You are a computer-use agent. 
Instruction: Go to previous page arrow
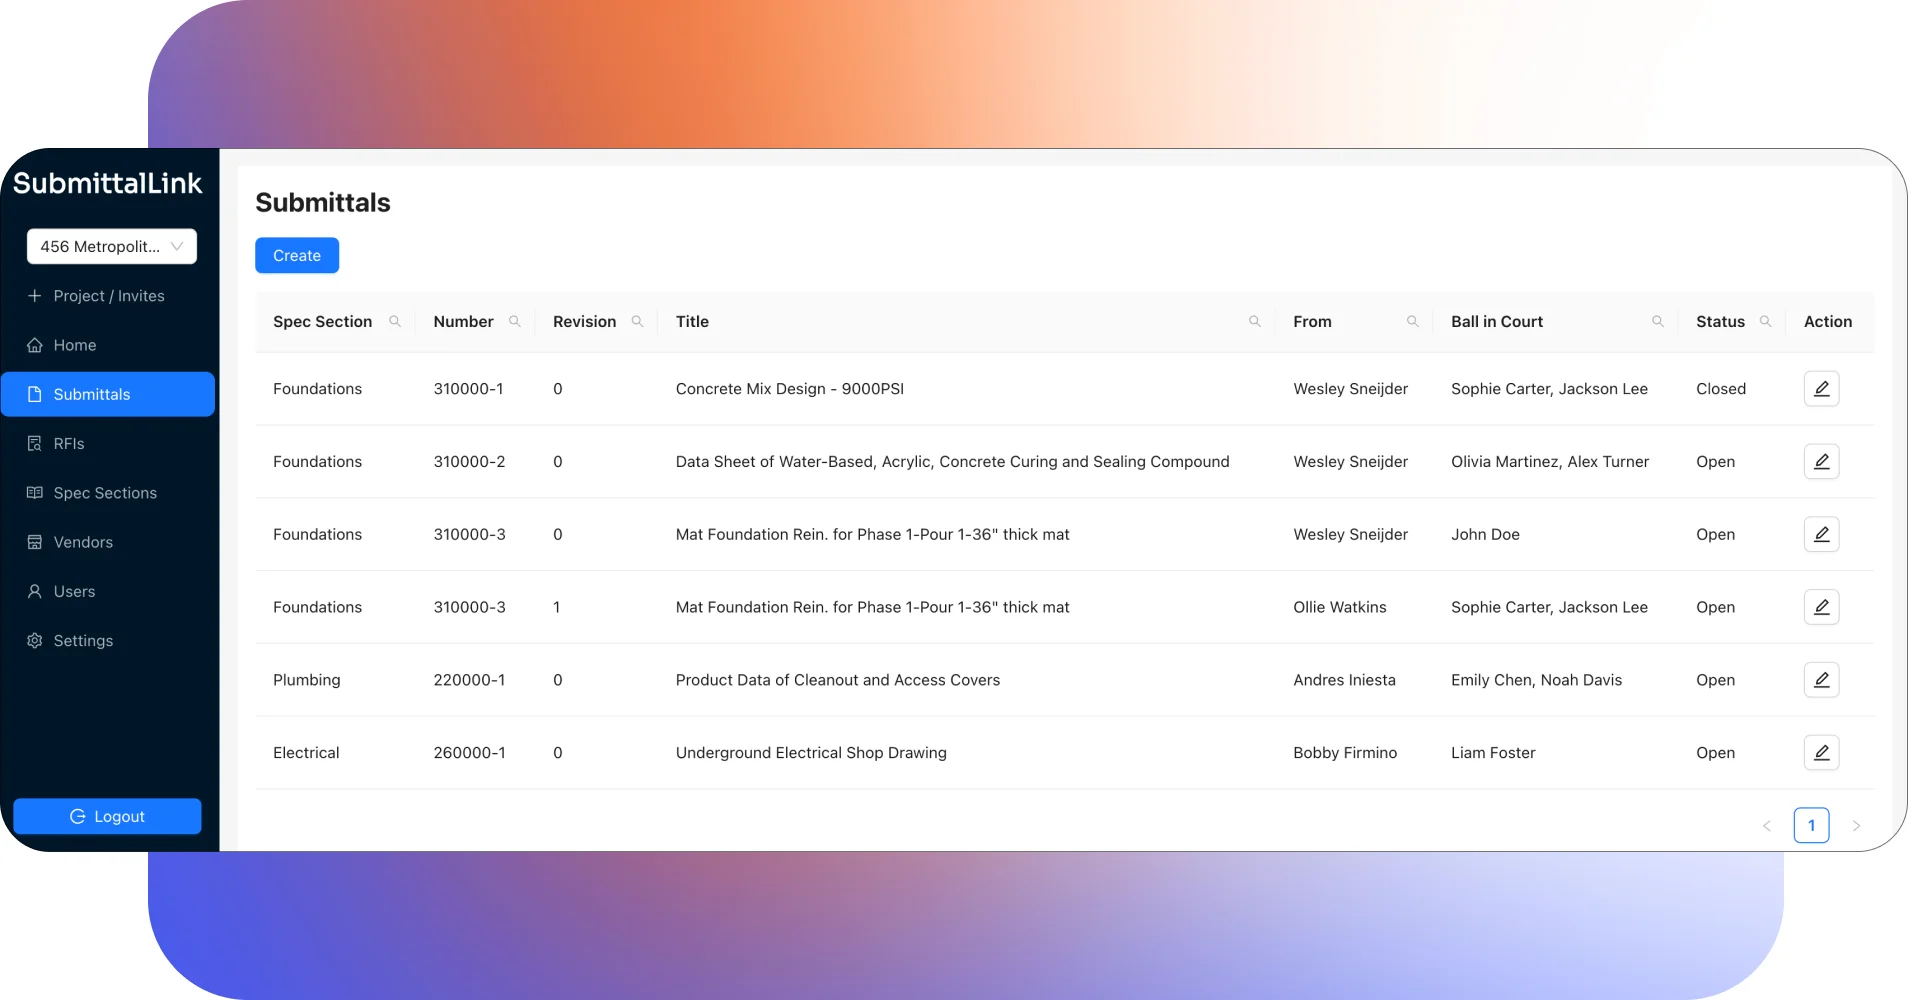pyautogui.click(x=1767, y=826)
